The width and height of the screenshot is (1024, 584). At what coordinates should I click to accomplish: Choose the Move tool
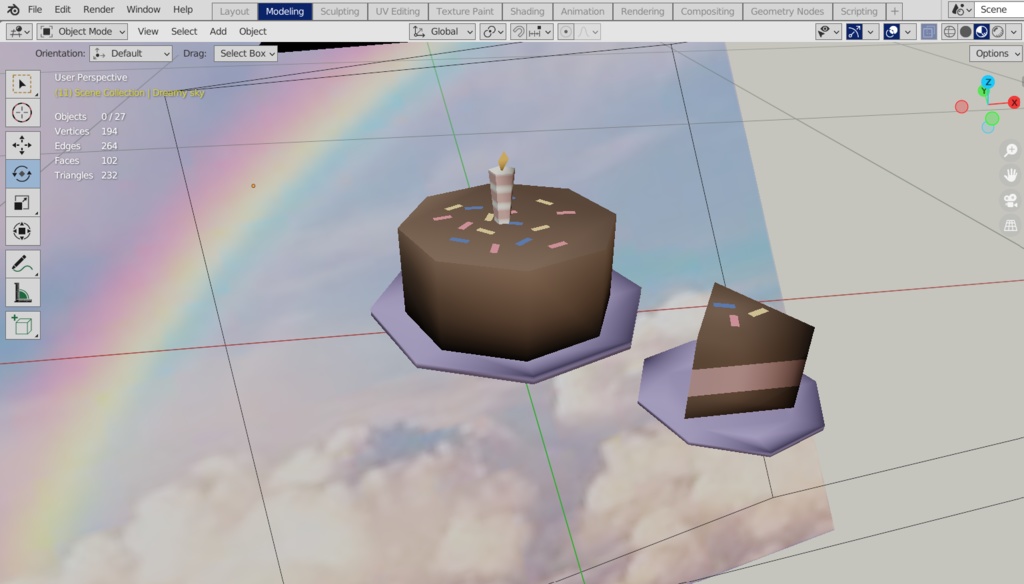(22, 144)
